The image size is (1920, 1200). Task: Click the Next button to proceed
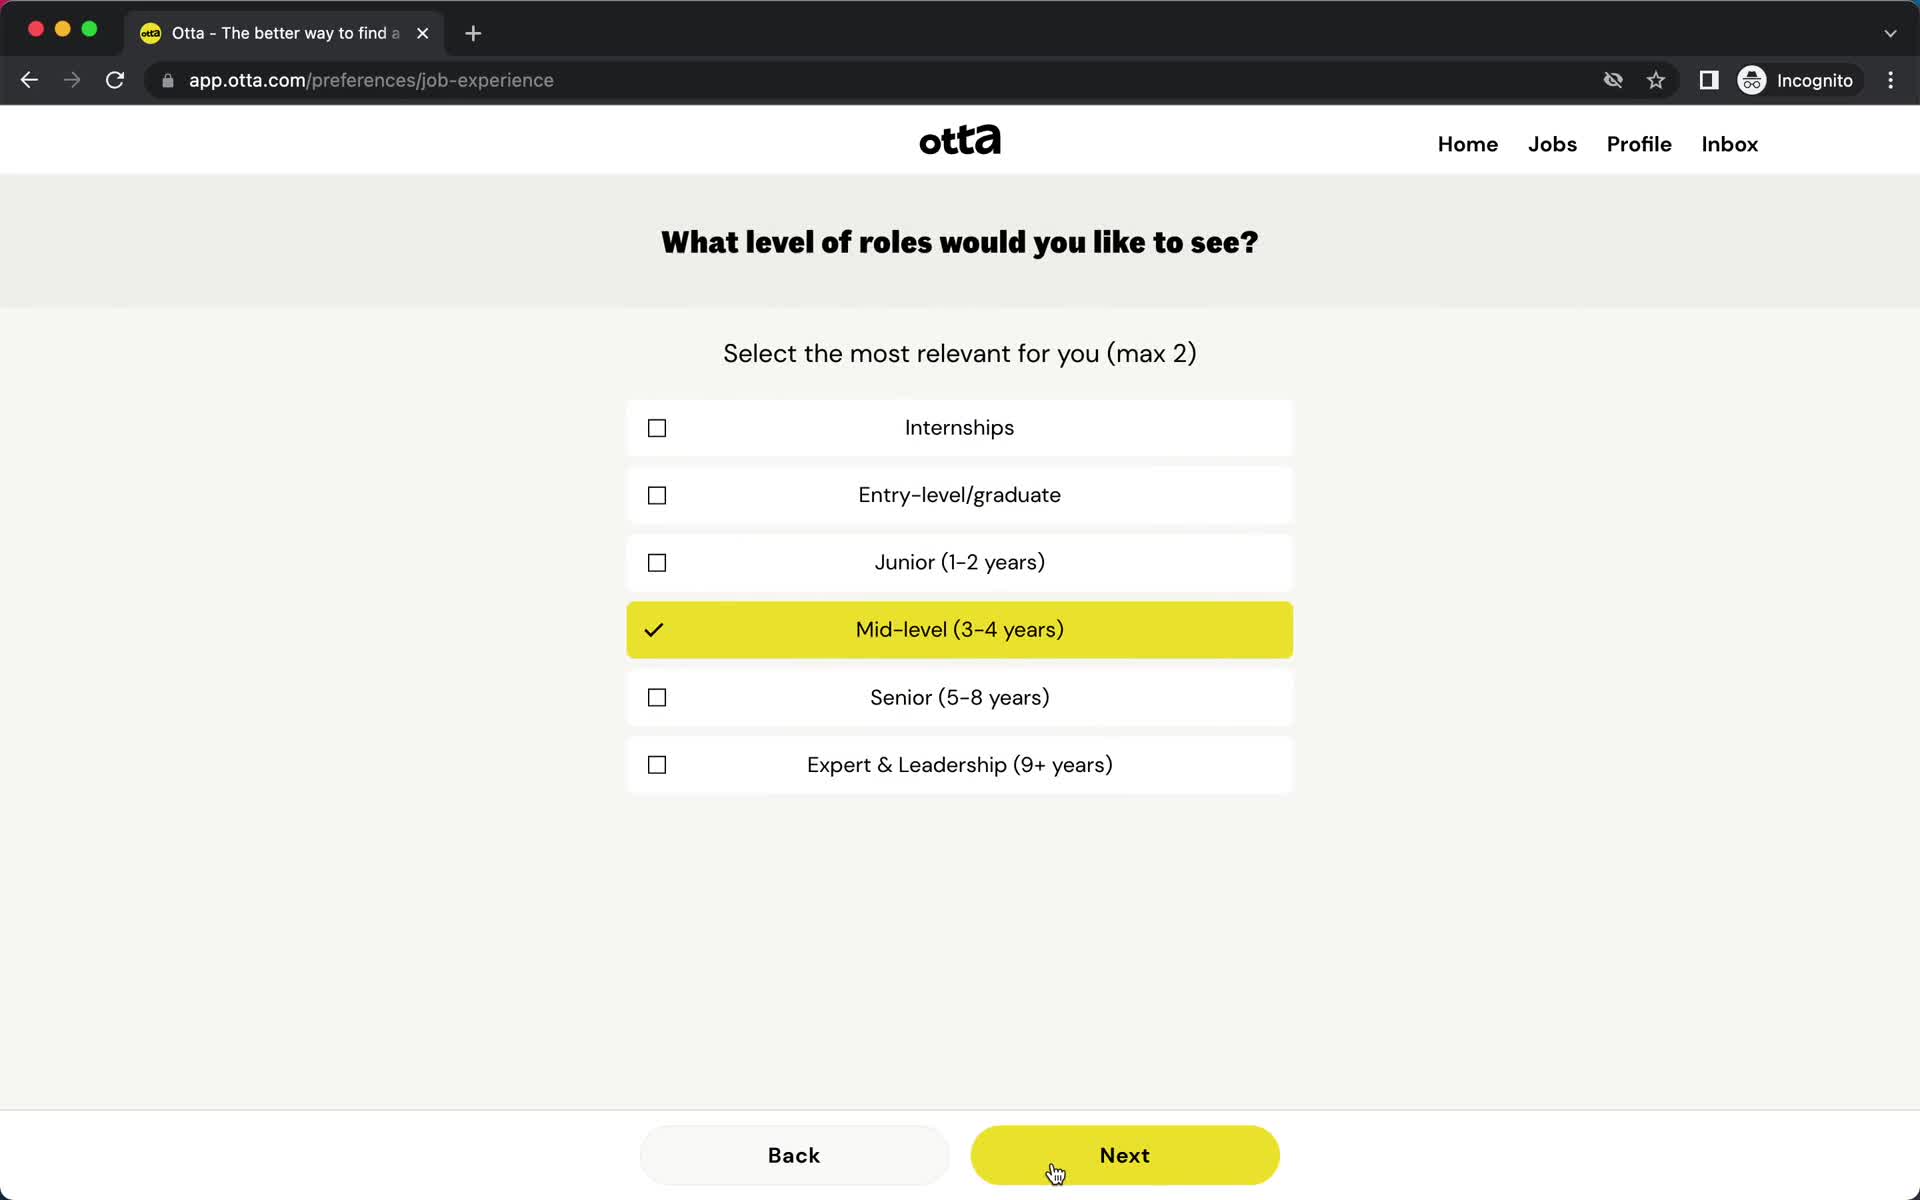click(x=1124, y=1154)
